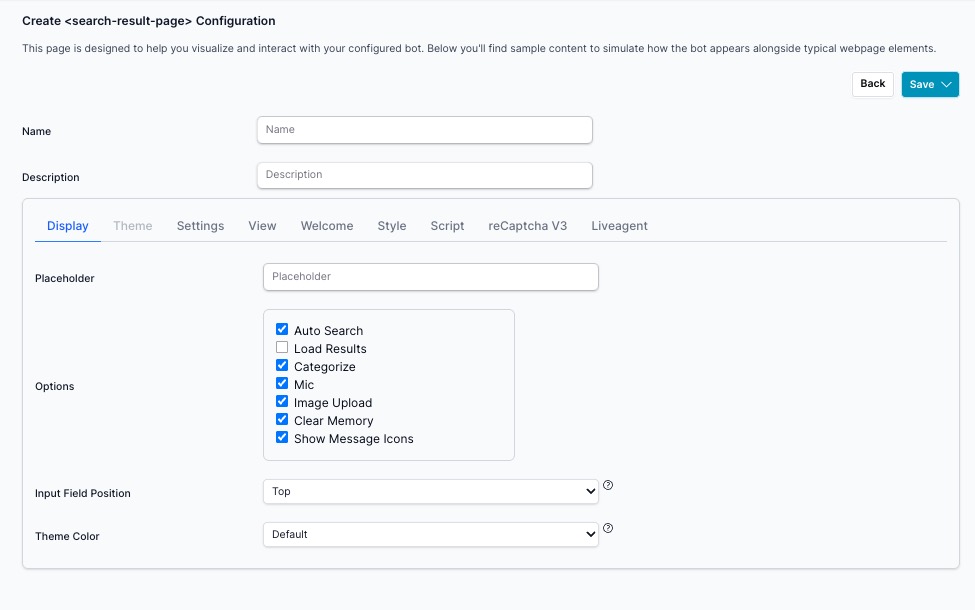This screenshot has height=610, width=975.
Task: Open the Settings tab
Action: tap(200, 226)
